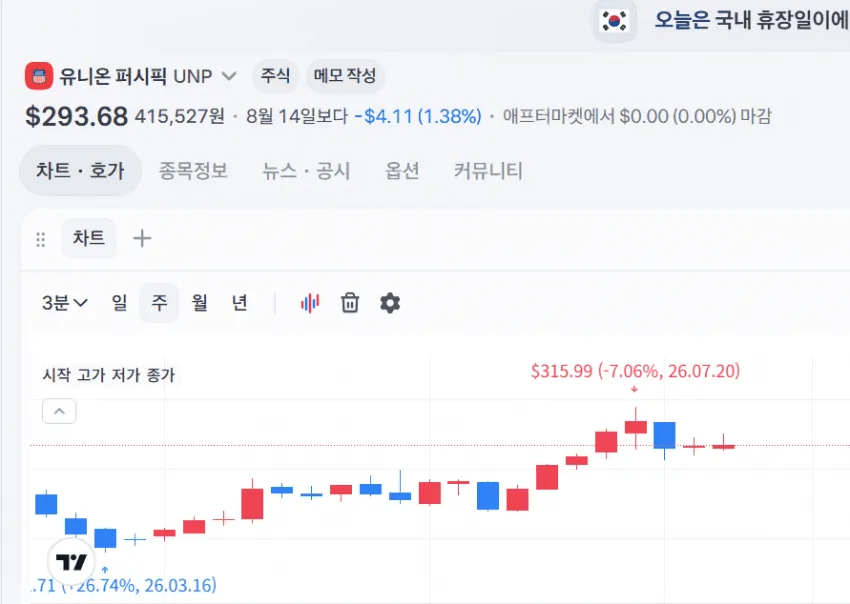Expand the UNP stock selector chevron
The height and width of the screenshot is (604, 850).
pos(229,76)
